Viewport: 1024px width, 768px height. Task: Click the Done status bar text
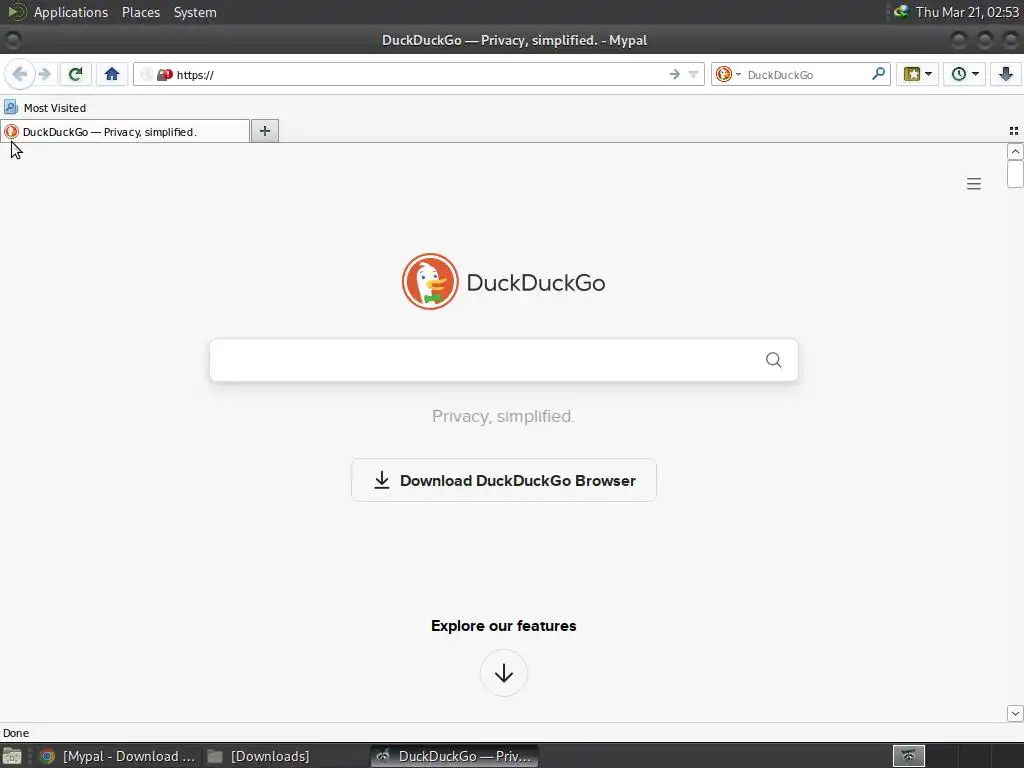(x=16, y=733)
